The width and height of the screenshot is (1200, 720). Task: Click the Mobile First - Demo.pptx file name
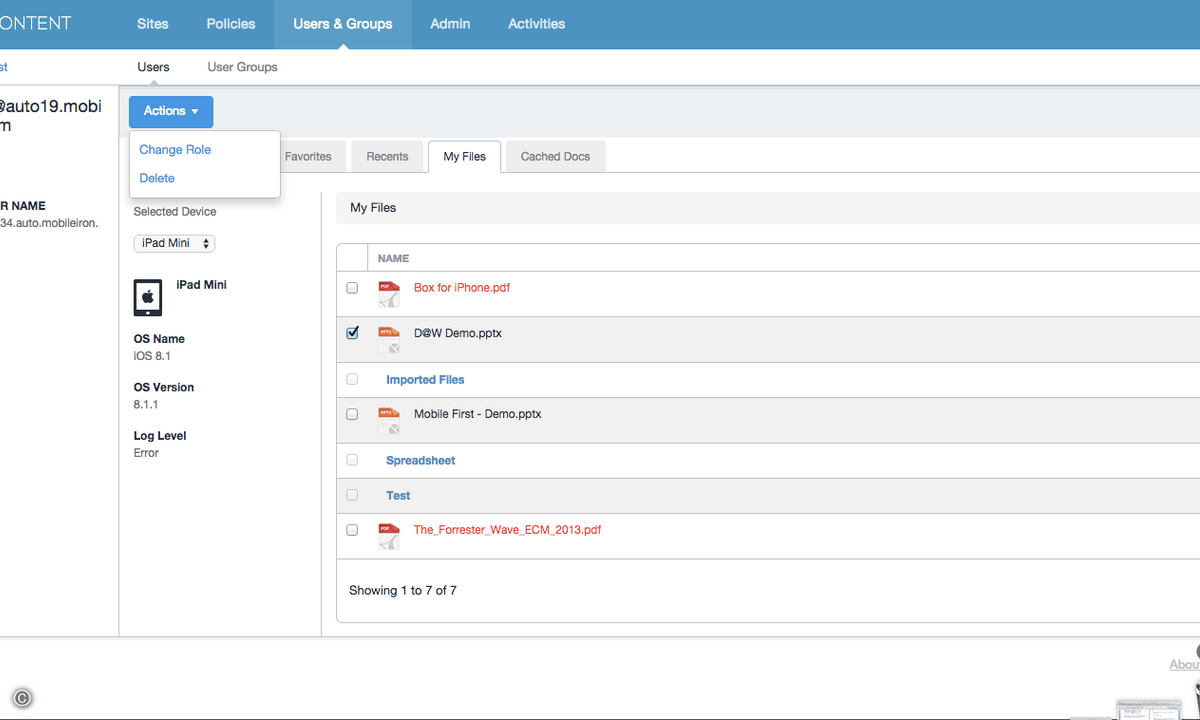(478, 414)
